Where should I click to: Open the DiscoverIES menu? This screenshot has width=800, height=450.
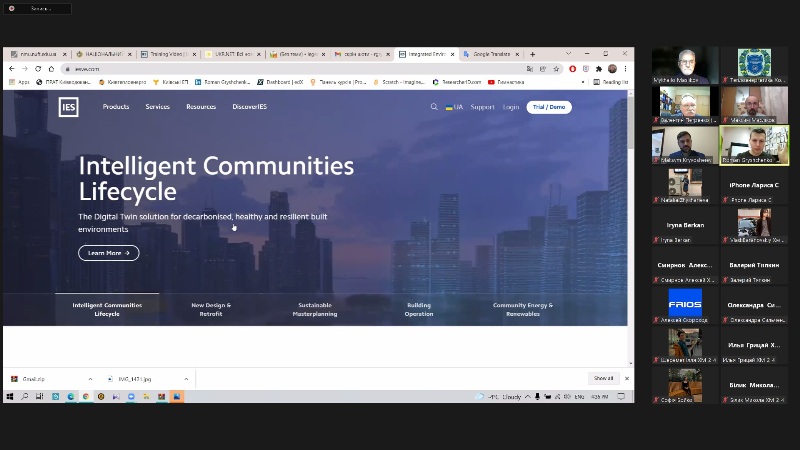tap(249, 107)
